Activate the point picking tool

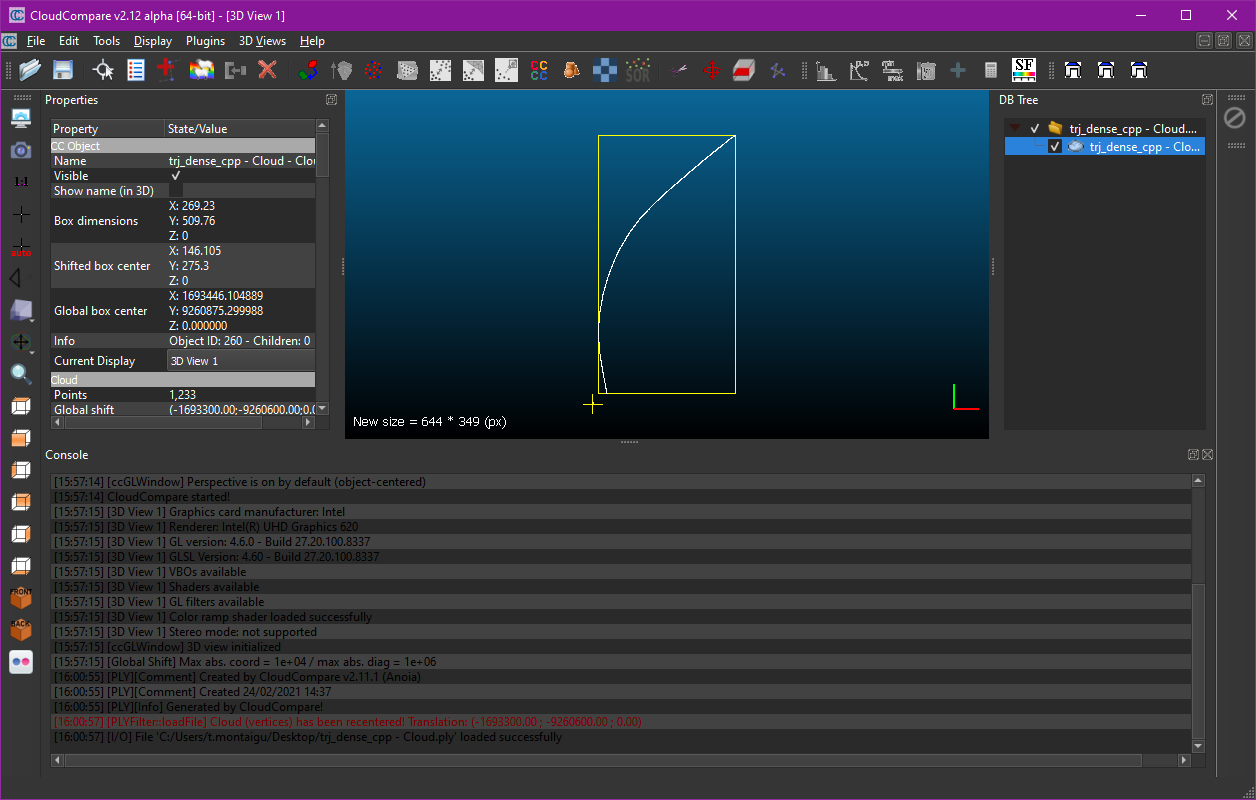click(x=103, y=70)
